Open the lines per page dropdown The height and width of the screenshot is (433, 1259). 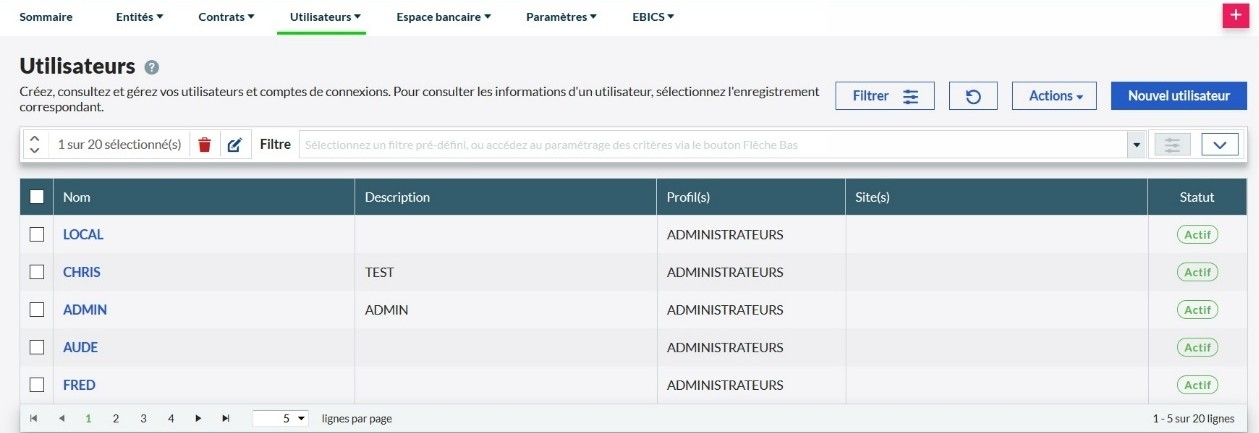[281, 419]
